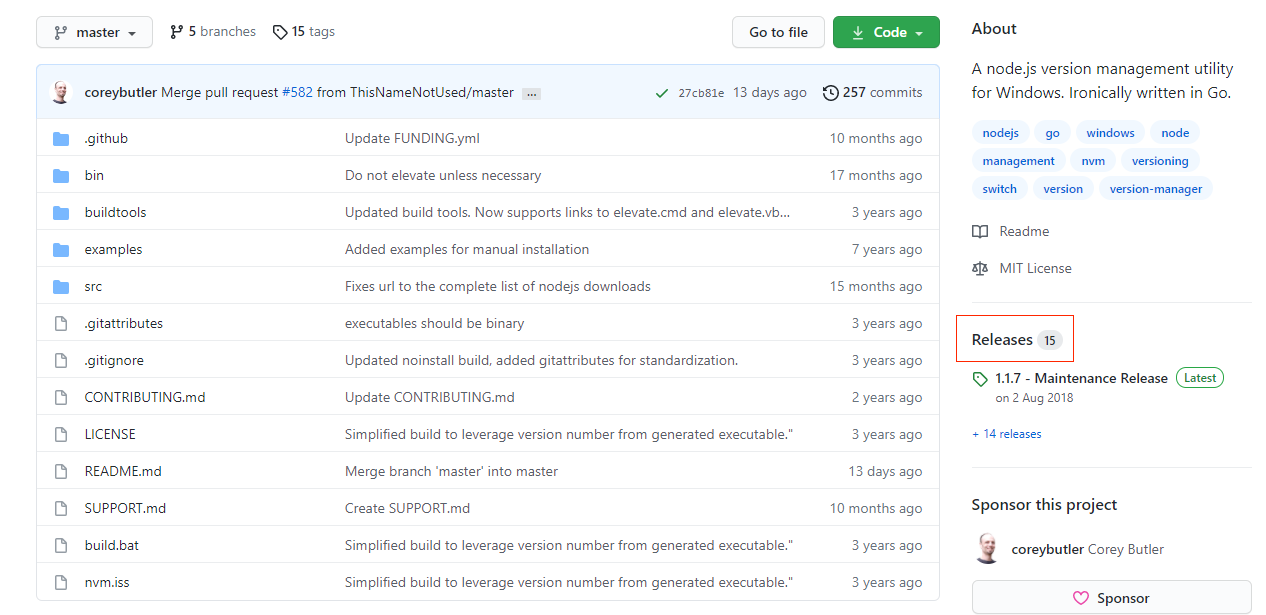Click the bin folder icon
Screen dimensions: 1266x615
click(x=61, y=176)
